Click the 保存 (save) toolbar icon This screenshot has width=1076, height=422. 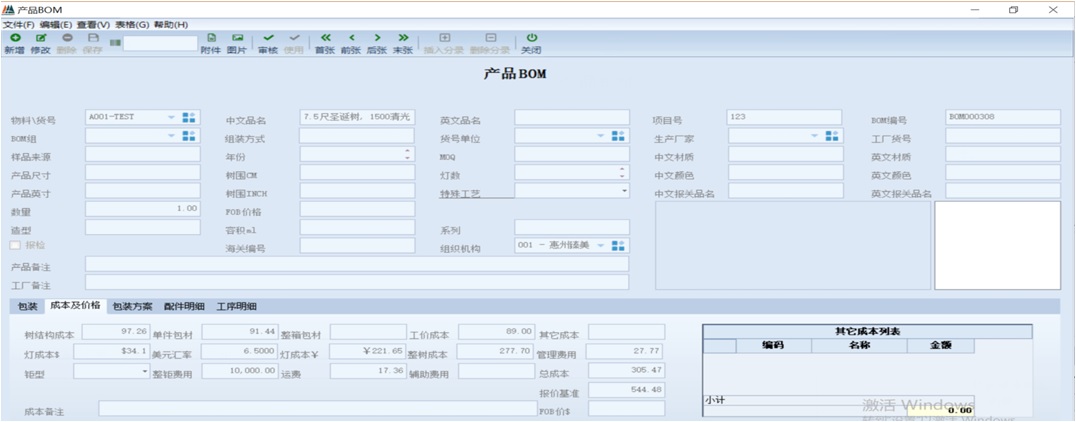point(93,38)
